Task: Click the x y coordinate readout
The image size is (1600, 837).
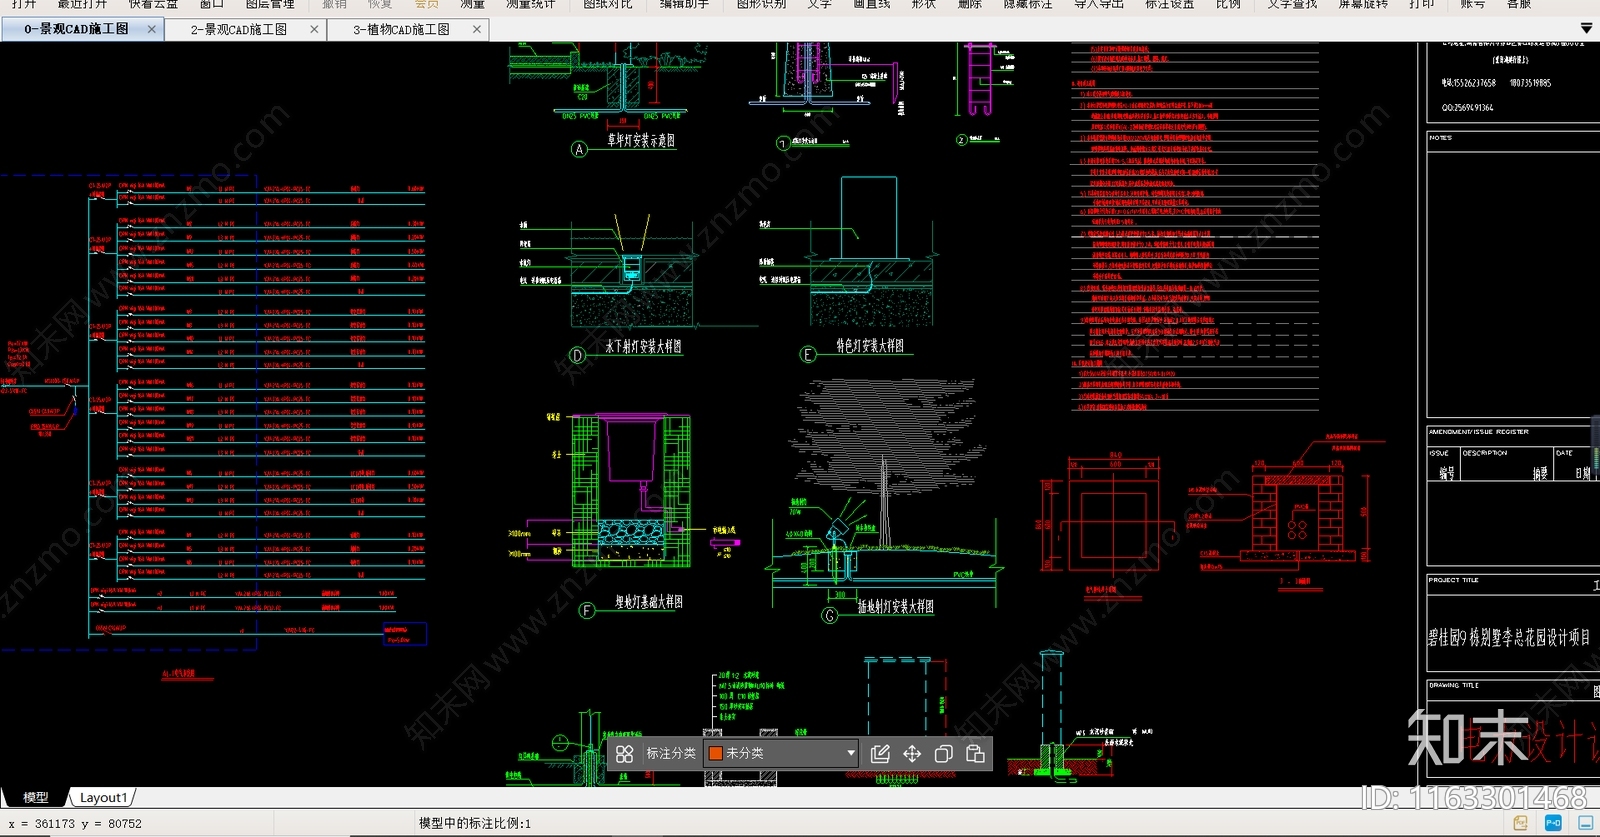Action: tap(75, 824)
